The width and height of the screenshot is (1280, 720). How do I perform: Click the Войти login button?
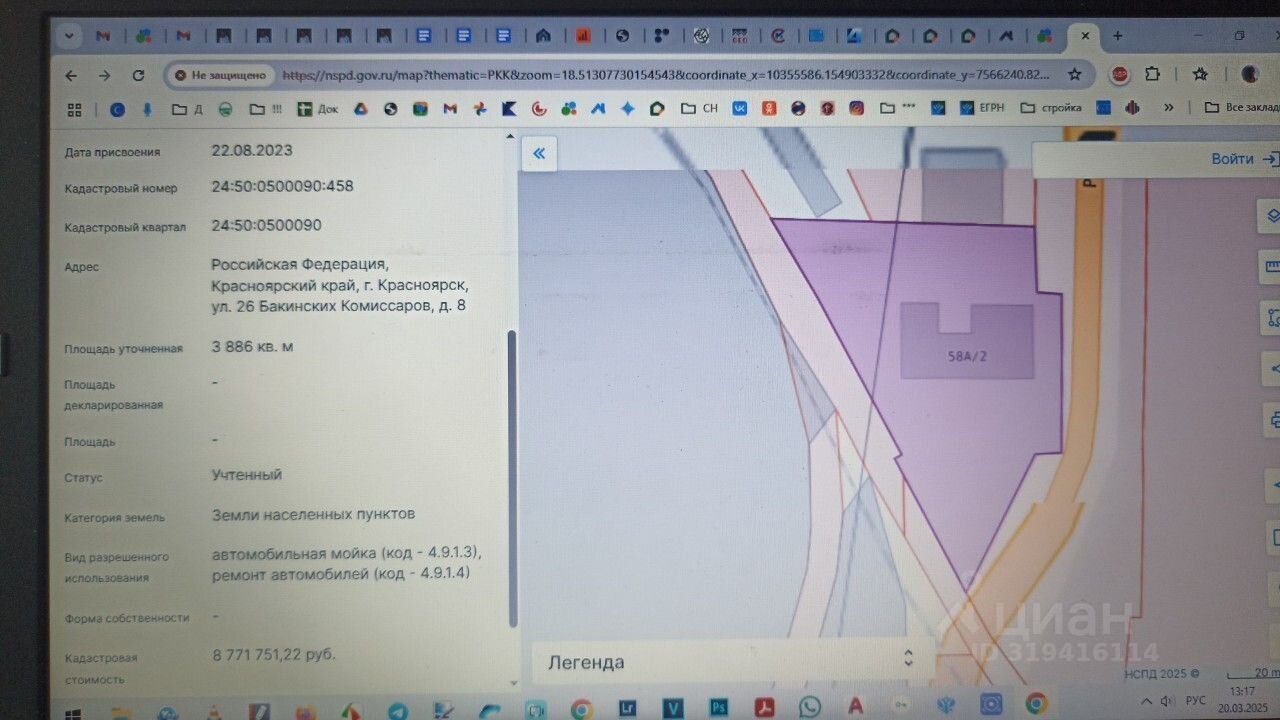[x=1243, y=159]
